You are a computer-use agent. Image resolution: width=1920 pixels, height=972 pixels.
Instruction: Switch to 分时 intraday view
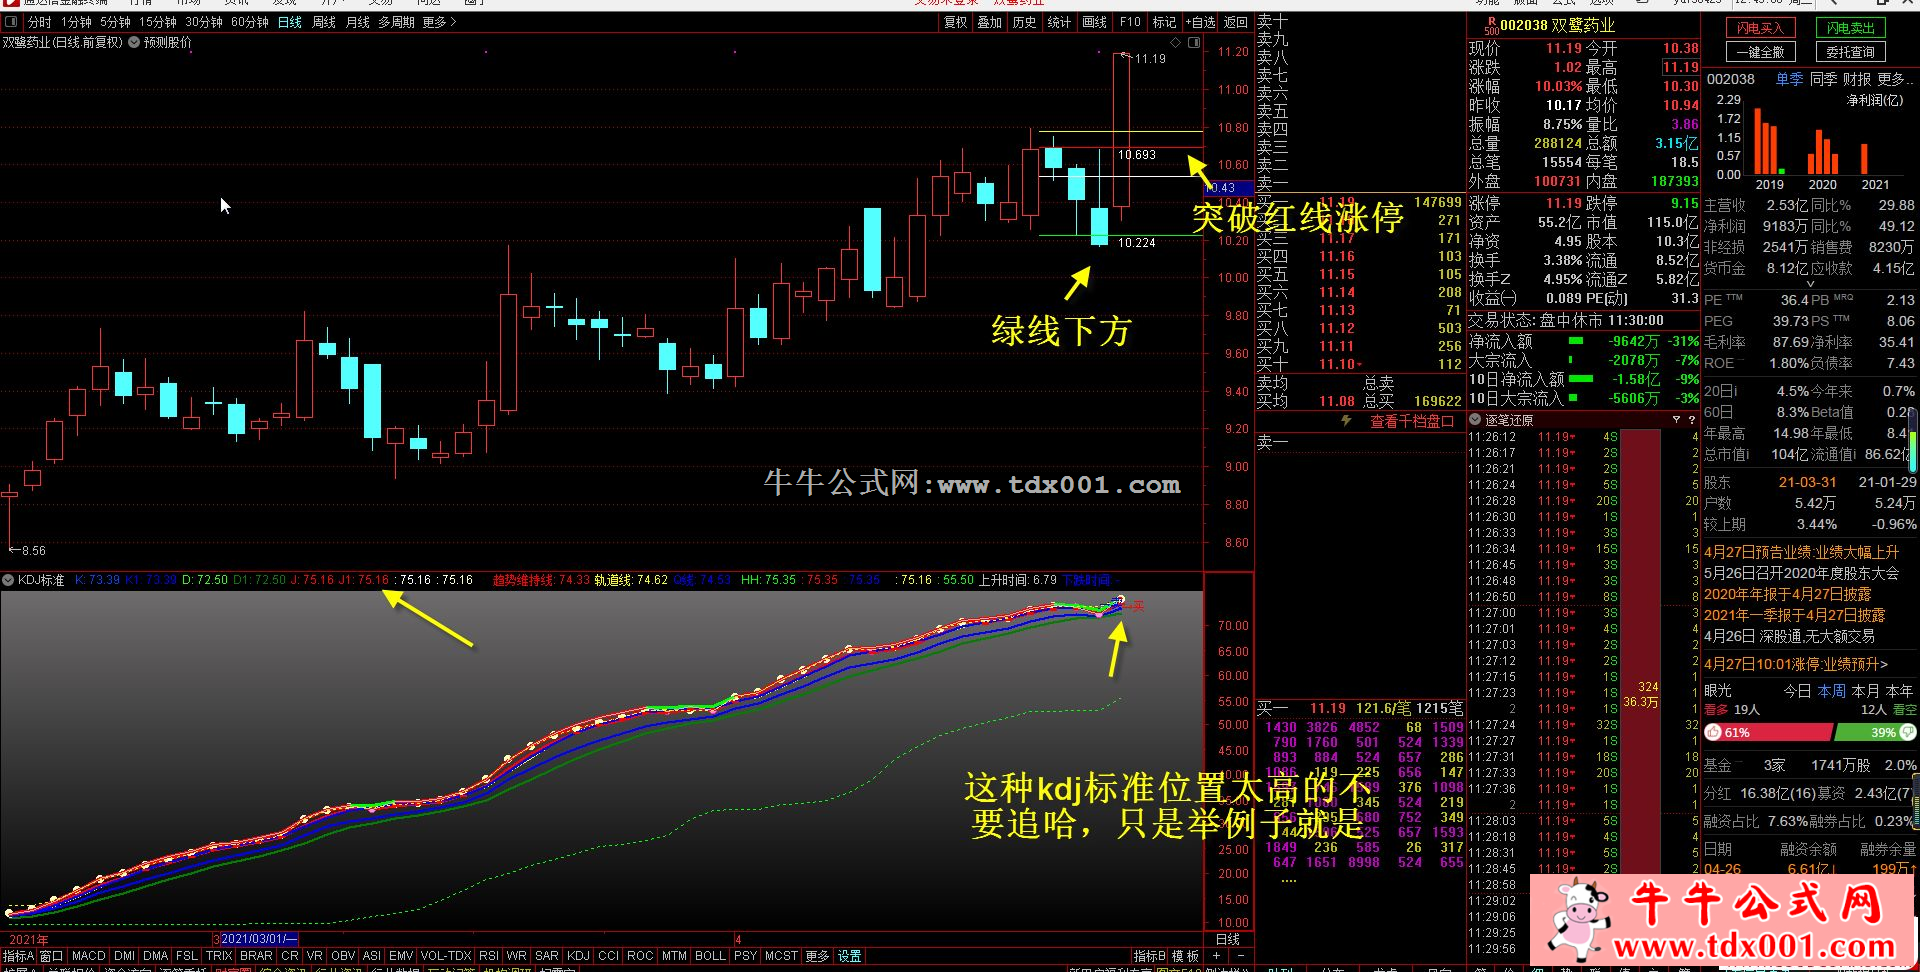[x=39, y=22]
